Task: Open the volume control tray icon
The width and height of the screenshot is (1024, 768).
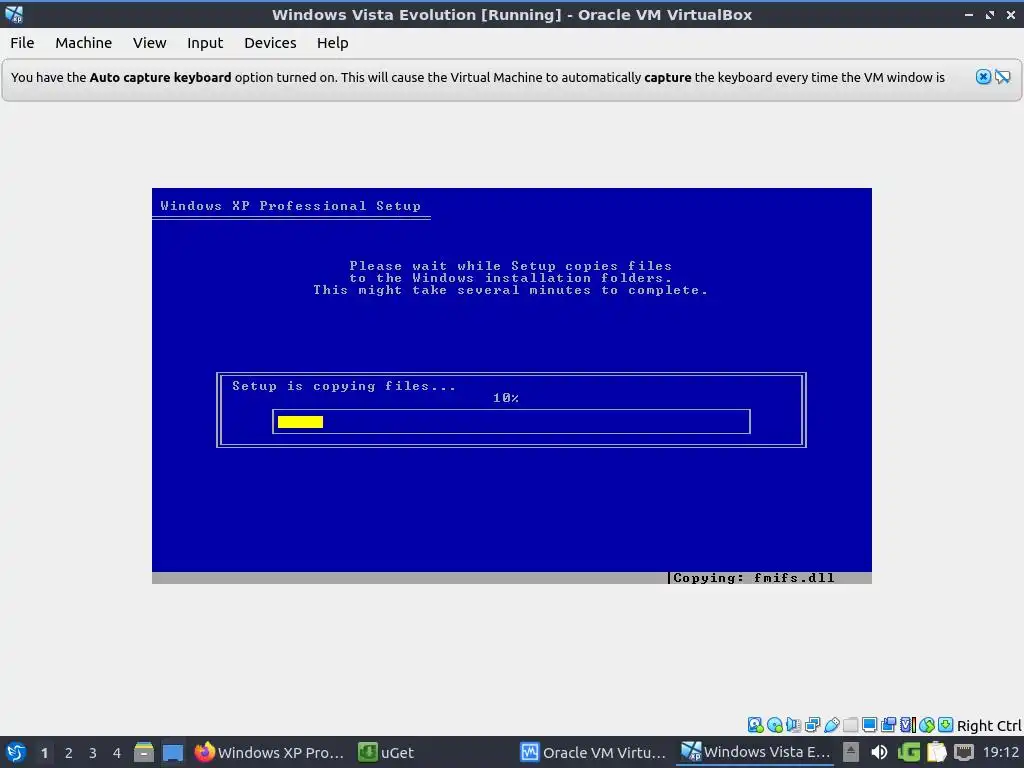Action: pos(879,752)
